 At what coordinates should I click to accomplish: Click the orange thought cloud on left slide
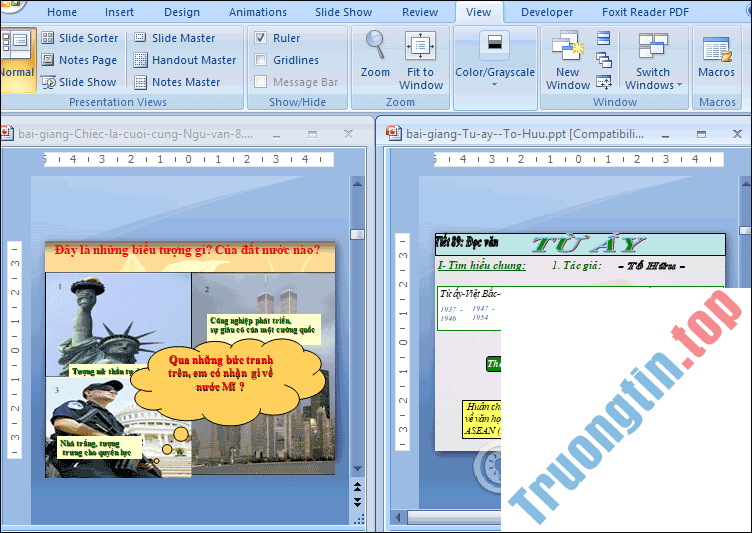click(227, 382)
